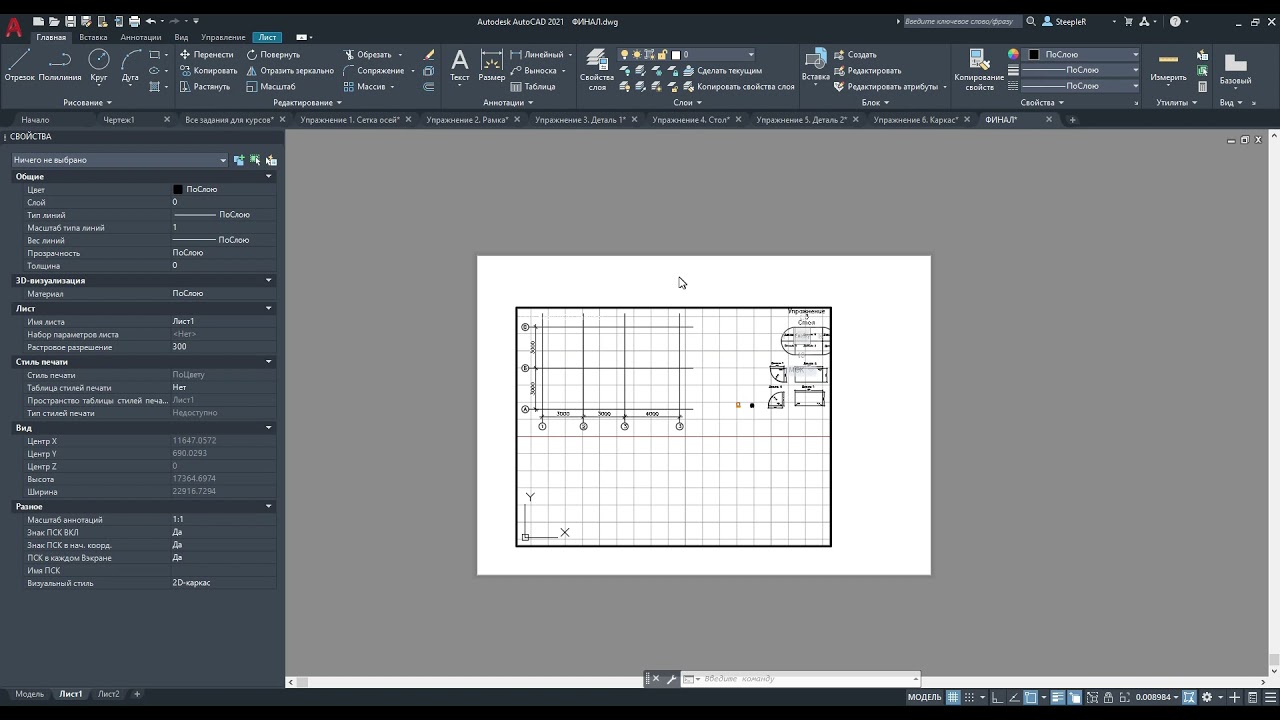Select the Текст text tool
Viewport: 1280px width, 720px height.
460,65
